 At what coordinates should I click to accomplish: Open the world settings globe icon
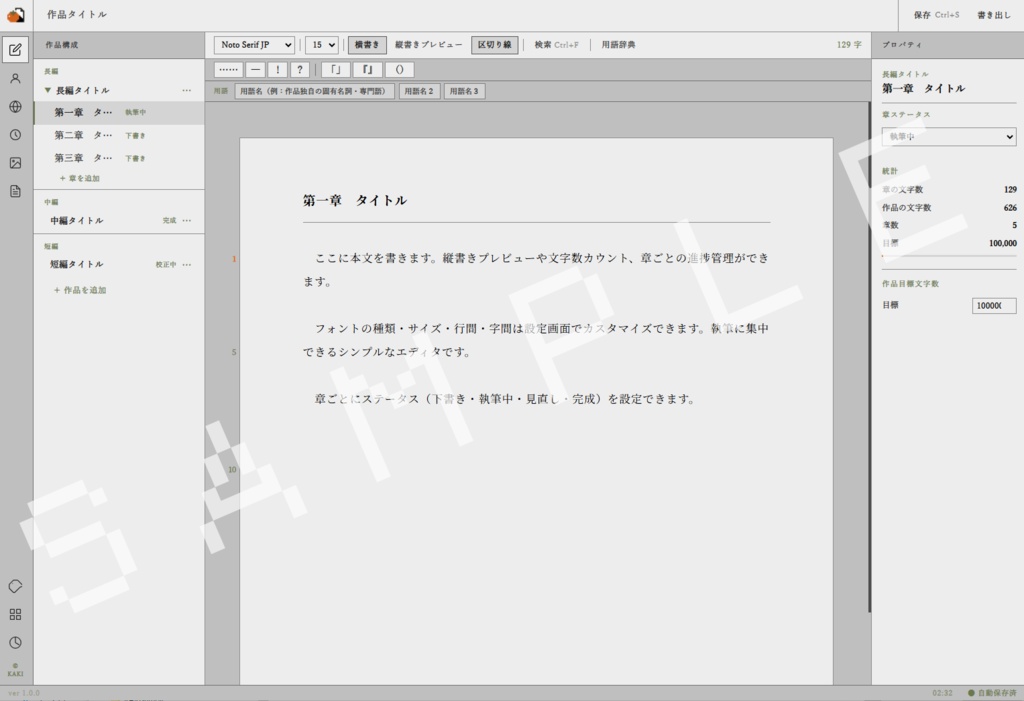point(15,106)
